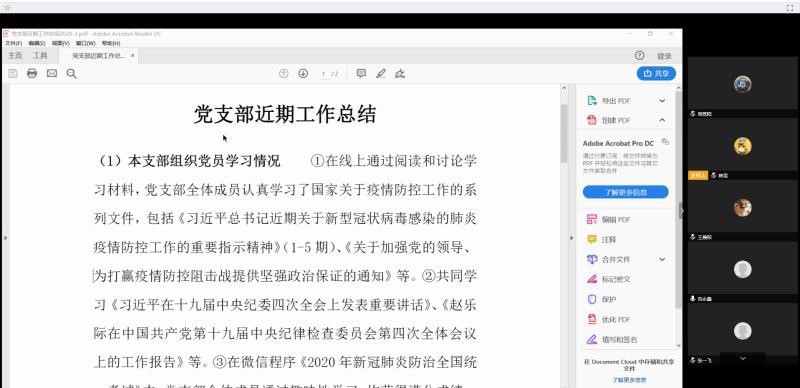Open the 文件(F) menu
Screen dimensions: 800x388
tap(13, 43)
